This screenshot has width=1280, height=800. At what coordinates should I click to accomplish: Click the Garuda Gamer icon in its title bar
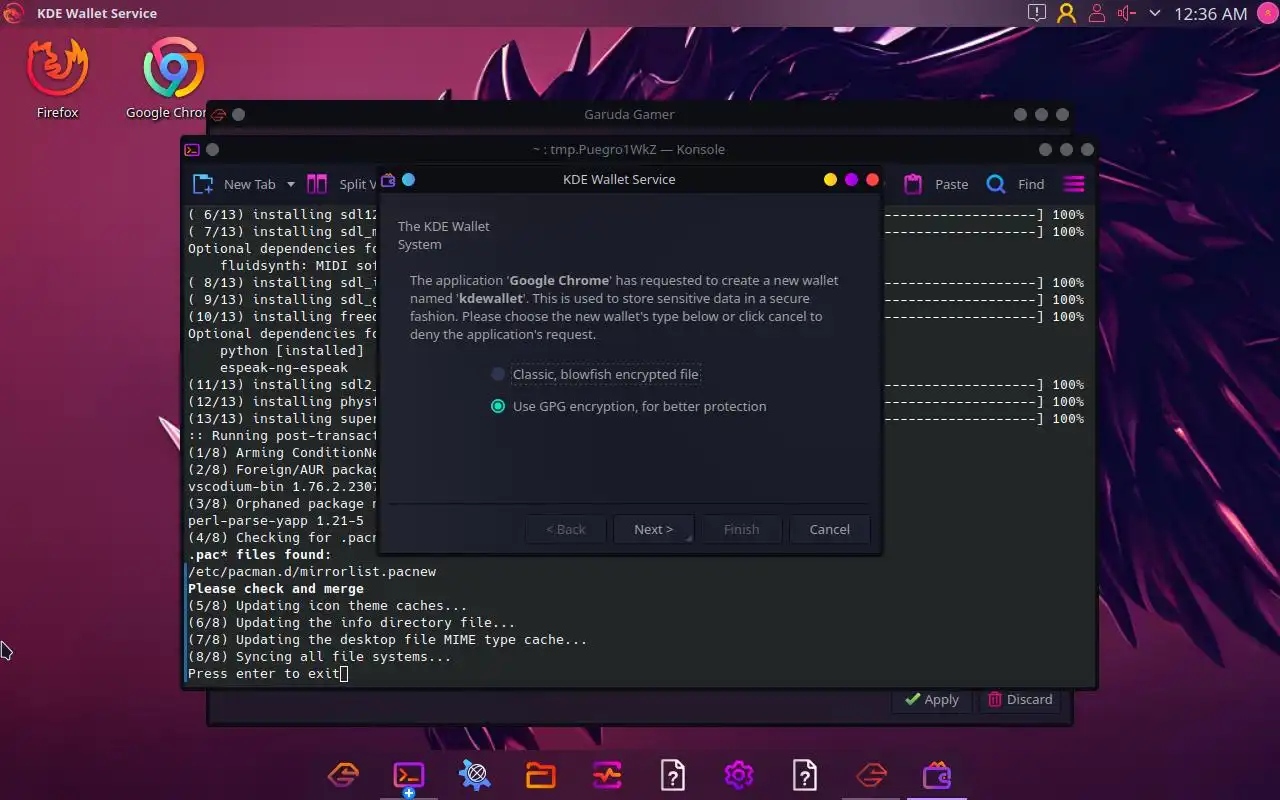click(218, 115)
